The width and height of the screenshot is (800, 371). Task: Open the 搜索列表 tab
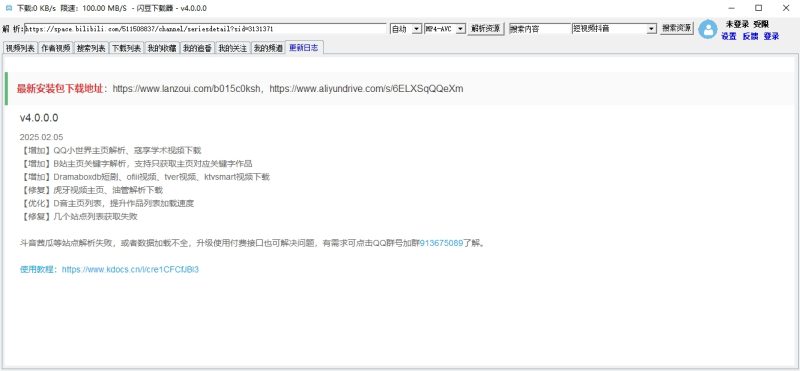[x=91, y=48]
